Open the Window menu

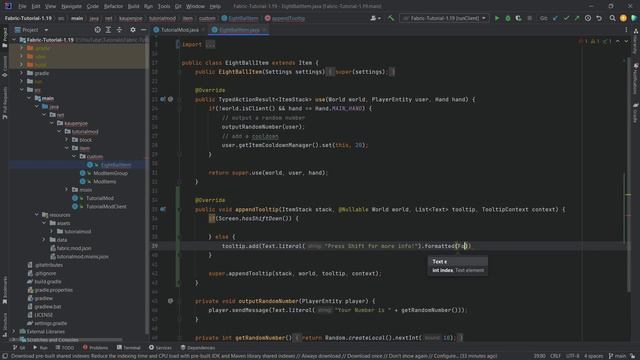coord(195,6)
